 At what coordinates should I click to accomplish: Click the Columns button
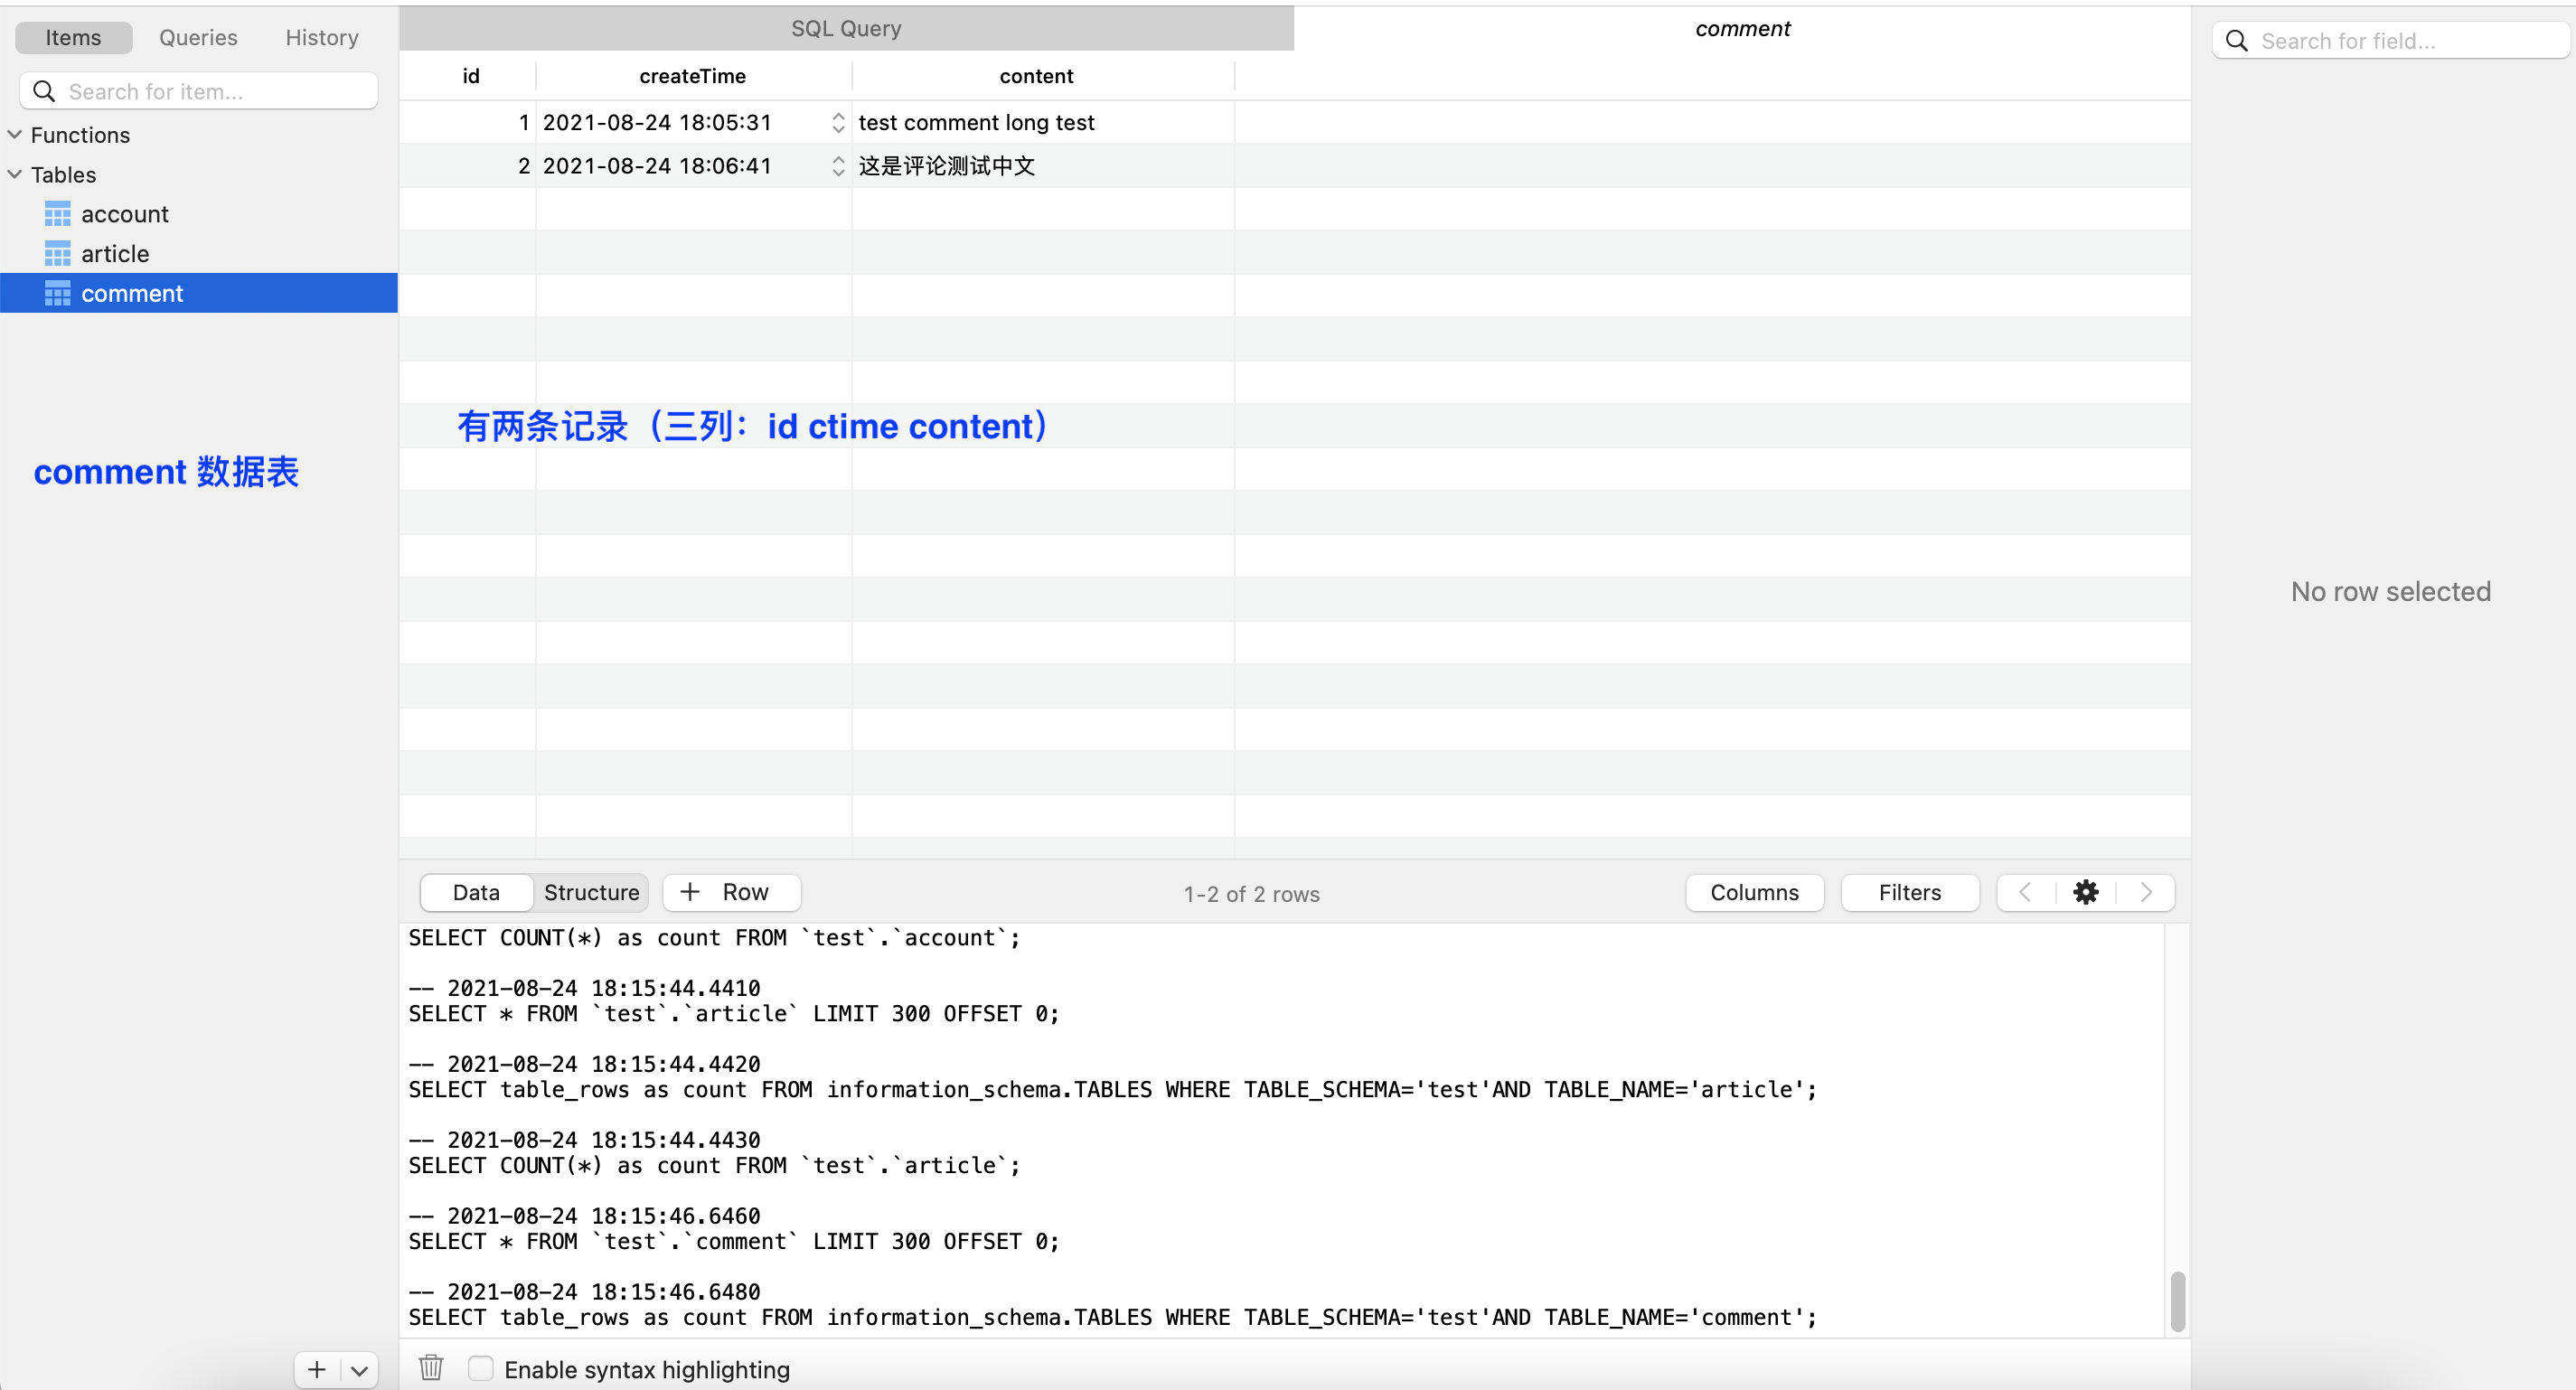(x=1754, y=892)
